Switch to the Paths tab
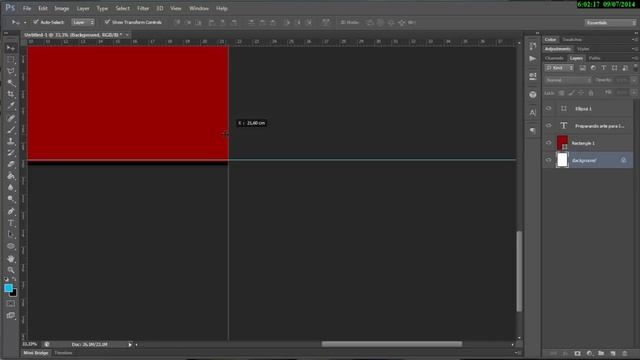Screen dimensions: 640x360 point(594,58)
